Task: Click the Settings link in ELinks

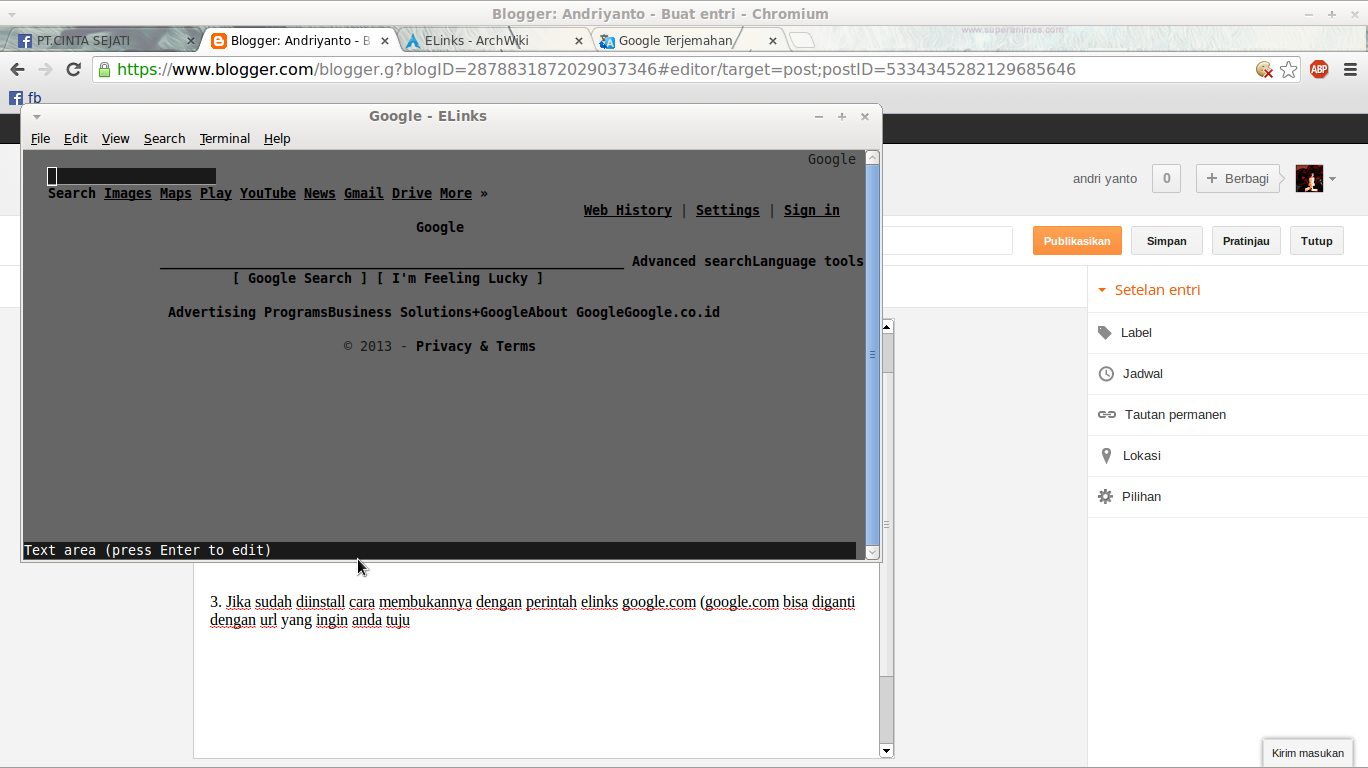Action: point(728,210)
